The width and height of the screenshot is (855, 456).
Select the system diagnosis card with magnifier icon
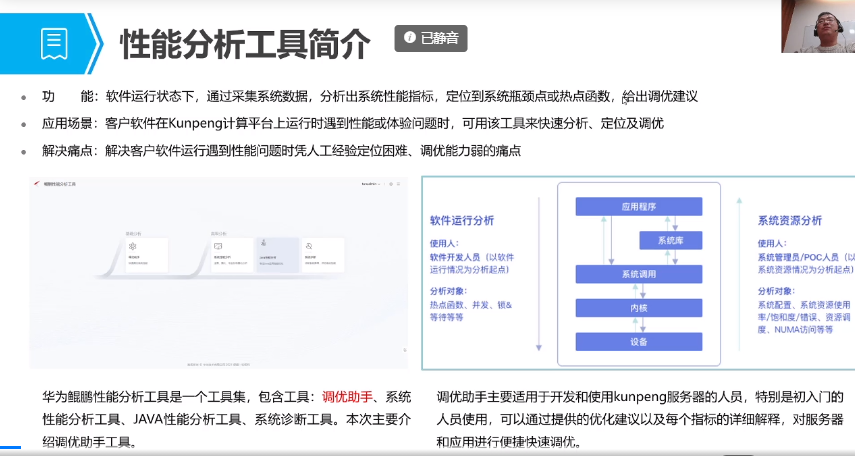pos(323,255)
